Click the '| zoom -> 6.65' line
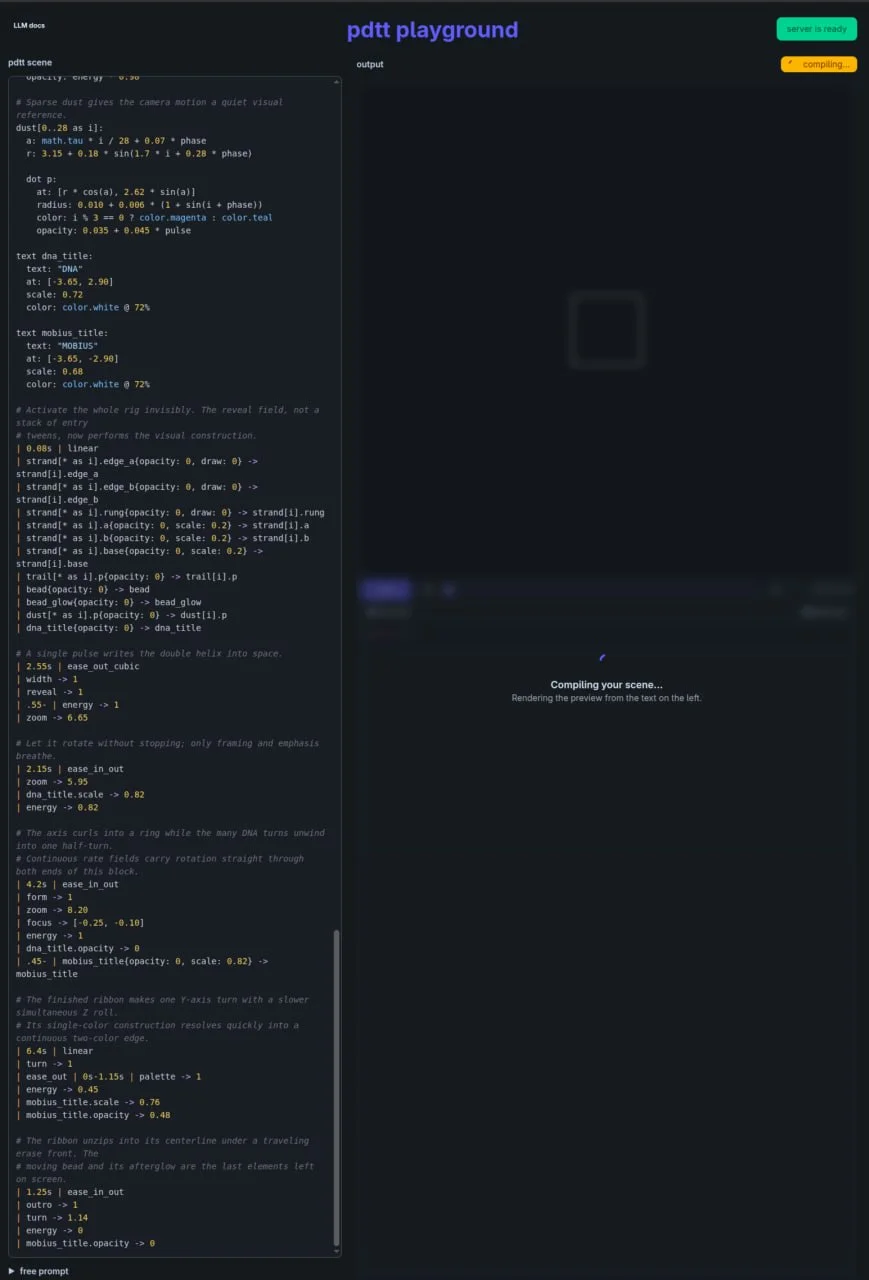869x1280 pixels. [x=52, y=718]
